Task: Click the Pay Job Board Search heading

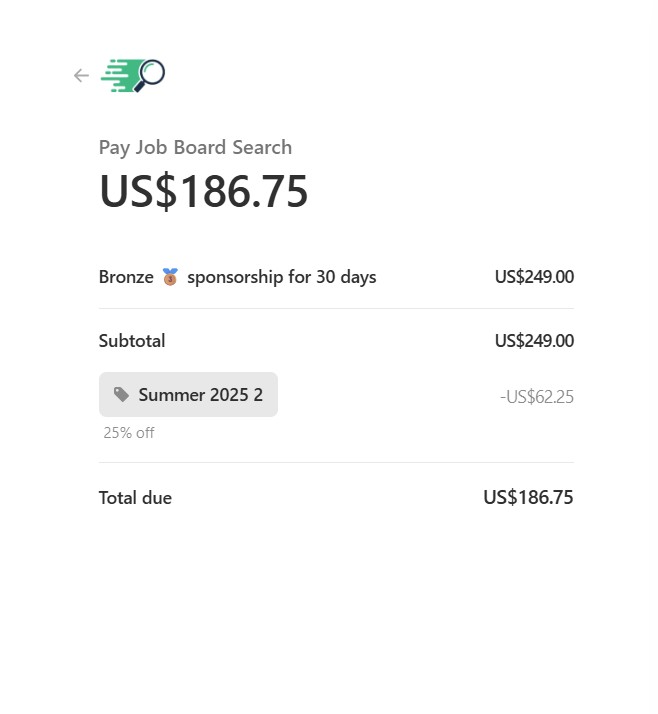Action: tap(195, 148)
